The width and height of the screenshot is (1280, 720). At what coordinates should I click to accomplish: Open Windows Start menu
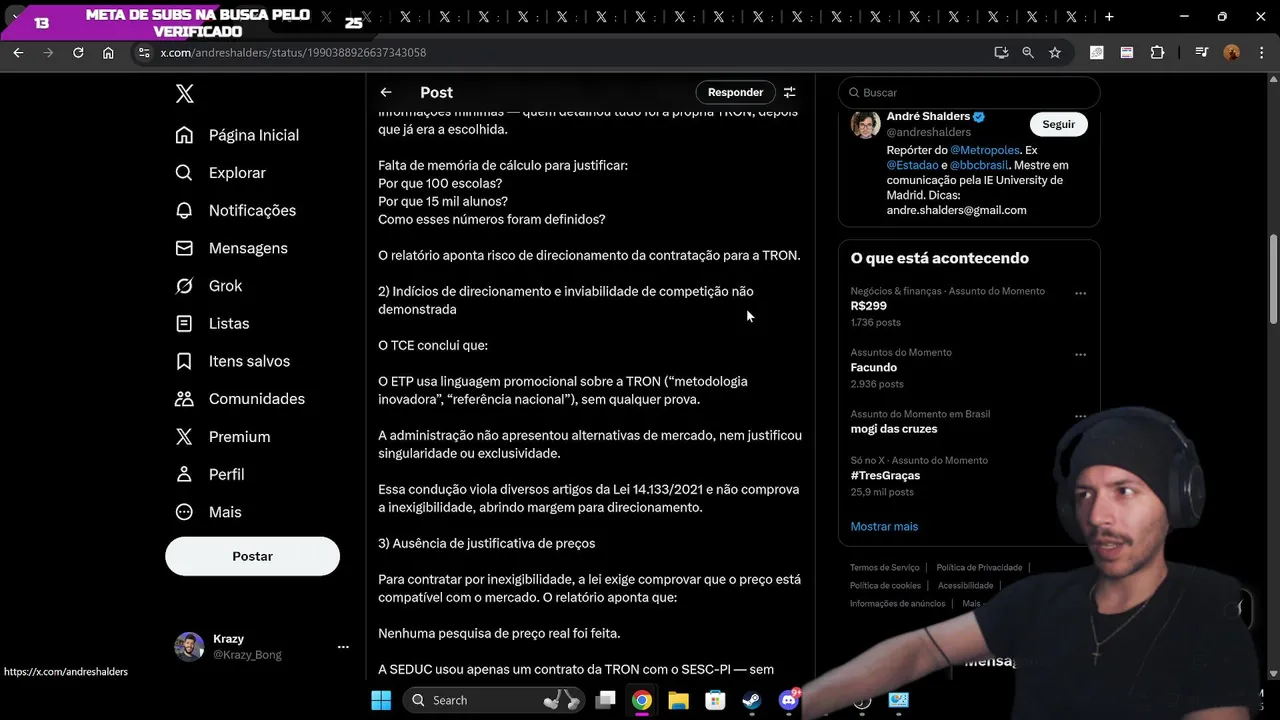[x=381, y=700]
